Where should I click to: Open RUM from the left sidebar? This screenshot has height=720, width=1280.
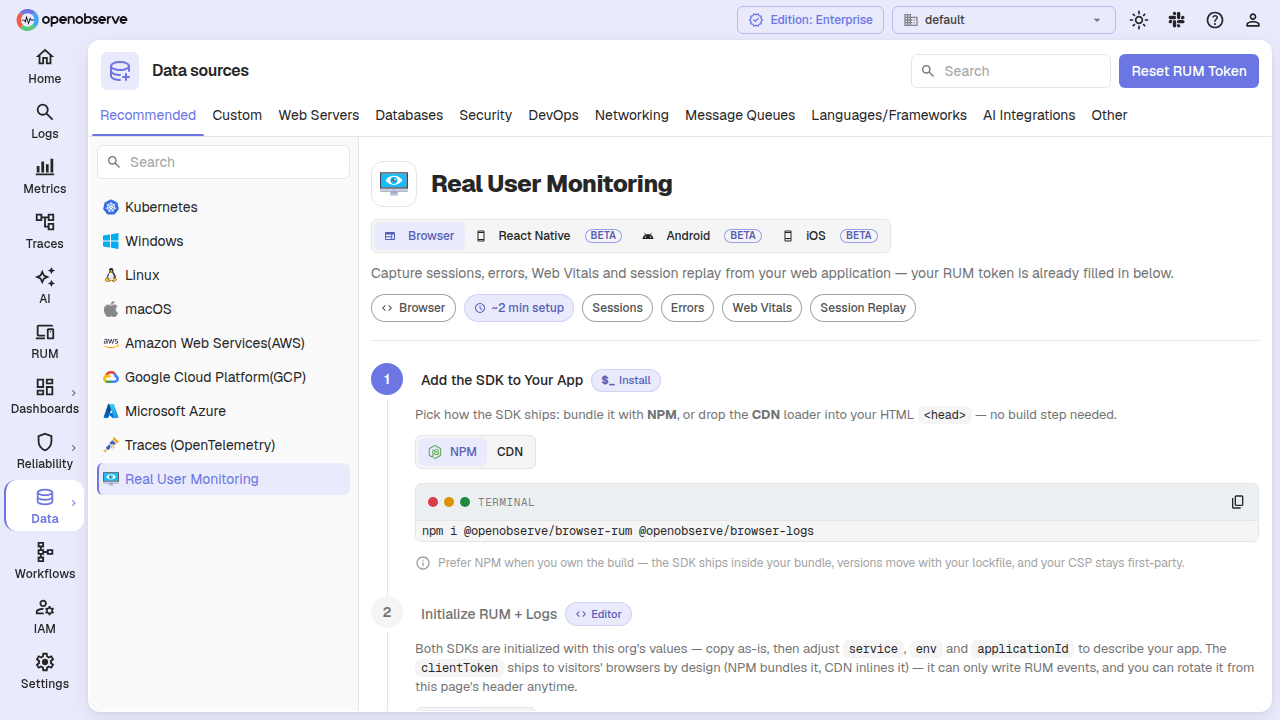44,342
